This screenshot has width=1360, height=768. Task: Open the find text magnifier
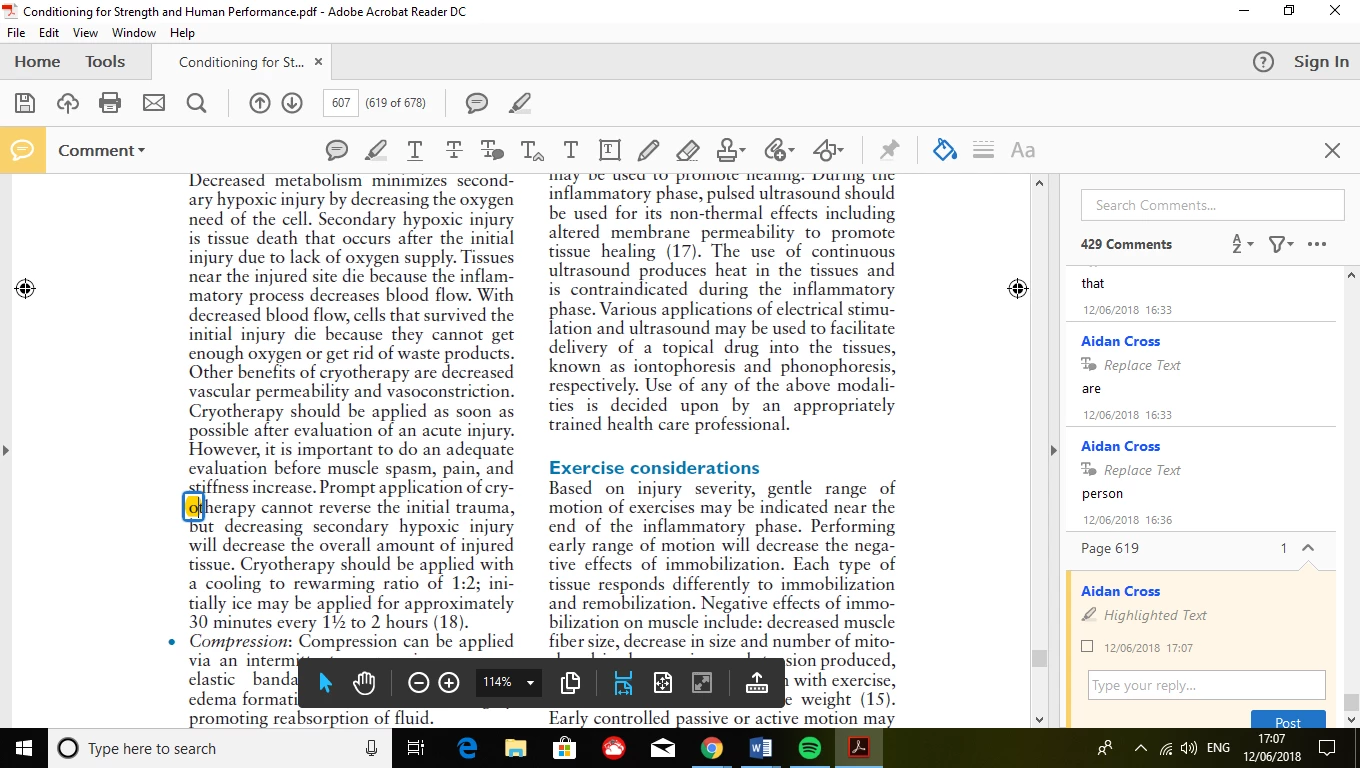(196, 103)
